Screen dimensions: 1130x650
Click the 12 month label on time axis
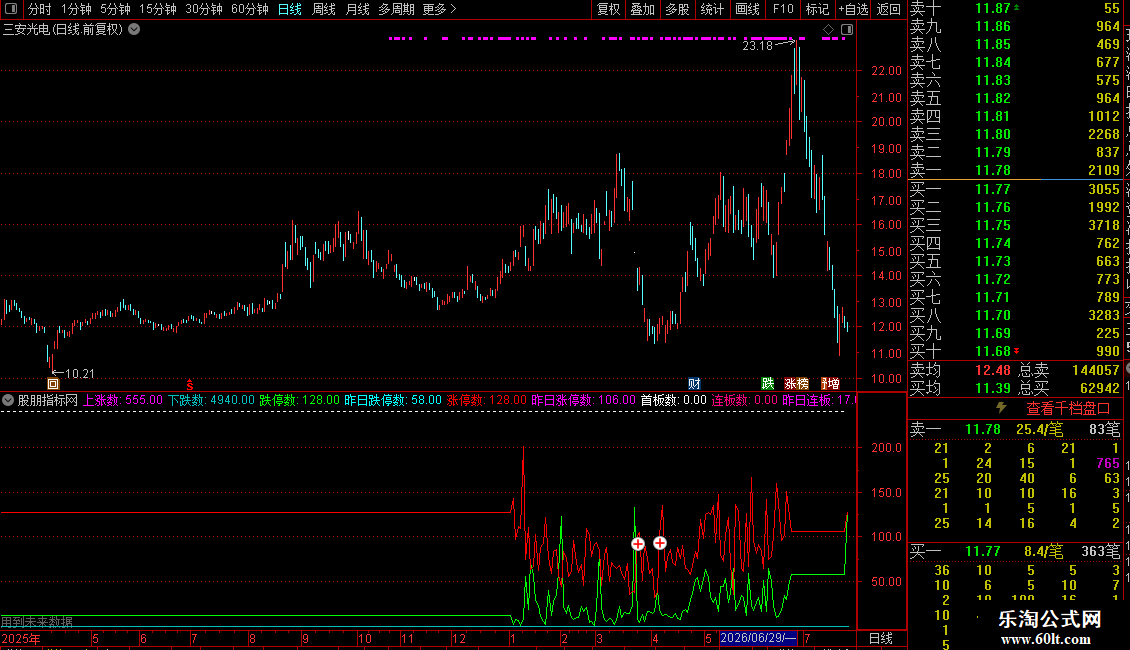(x=458, y=638)
